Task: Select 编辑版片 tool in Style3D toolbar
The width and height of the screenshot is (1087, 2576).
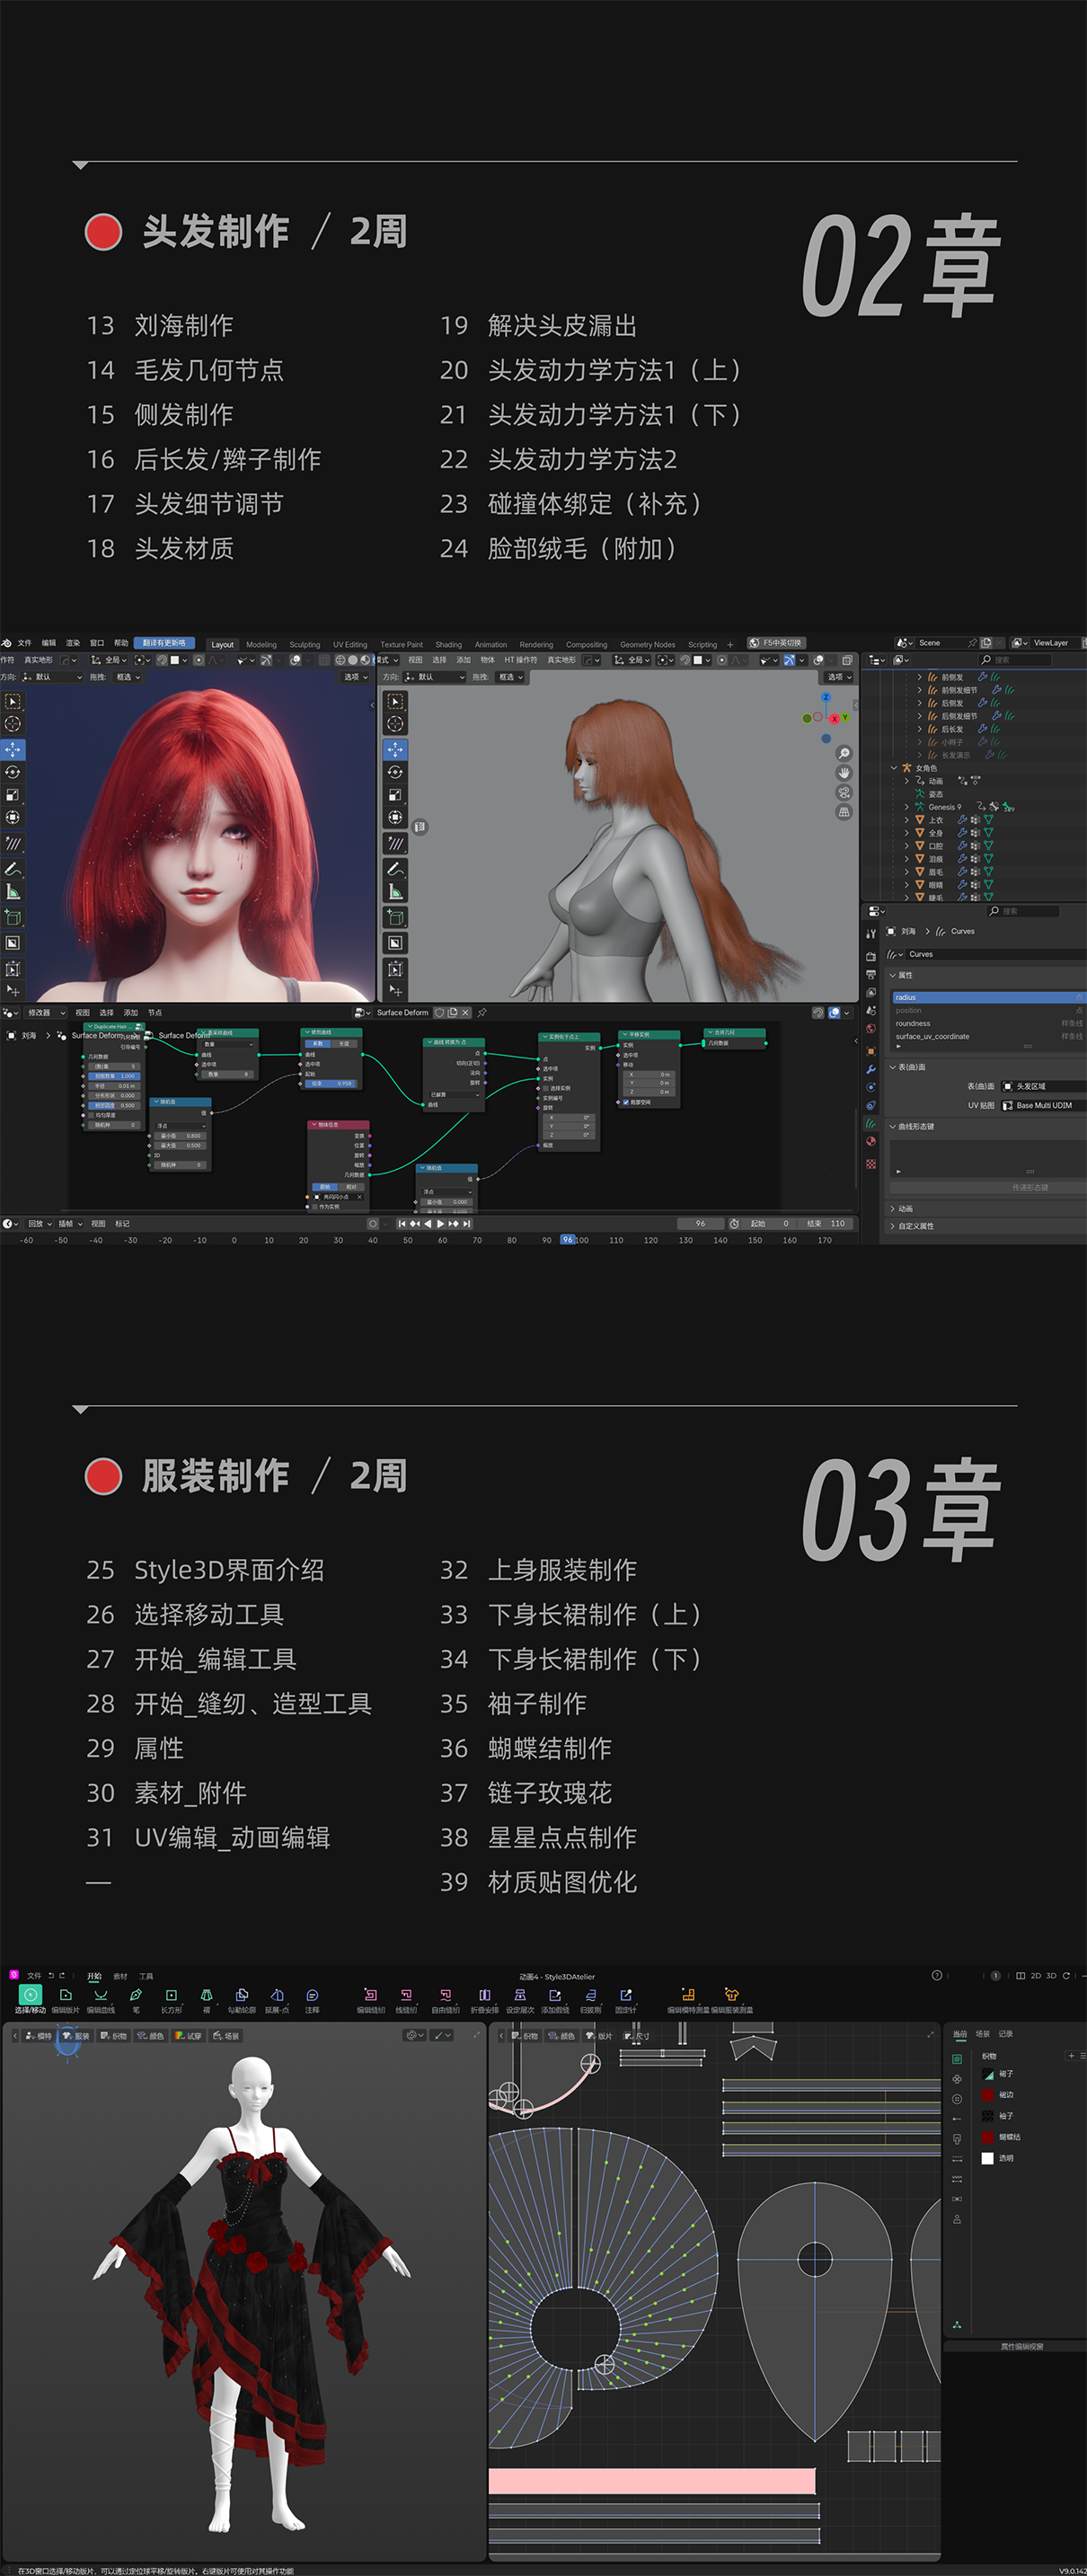Action: (66, 2000)
